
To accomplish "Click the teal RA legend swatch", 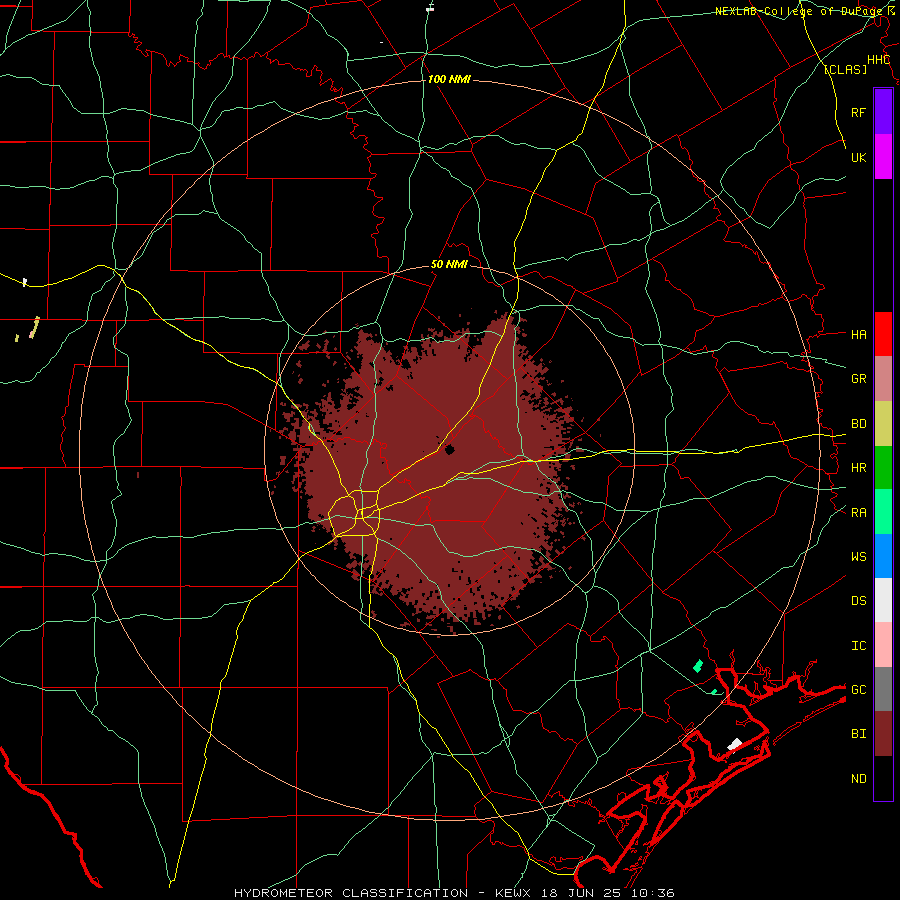I will point(883,512).
